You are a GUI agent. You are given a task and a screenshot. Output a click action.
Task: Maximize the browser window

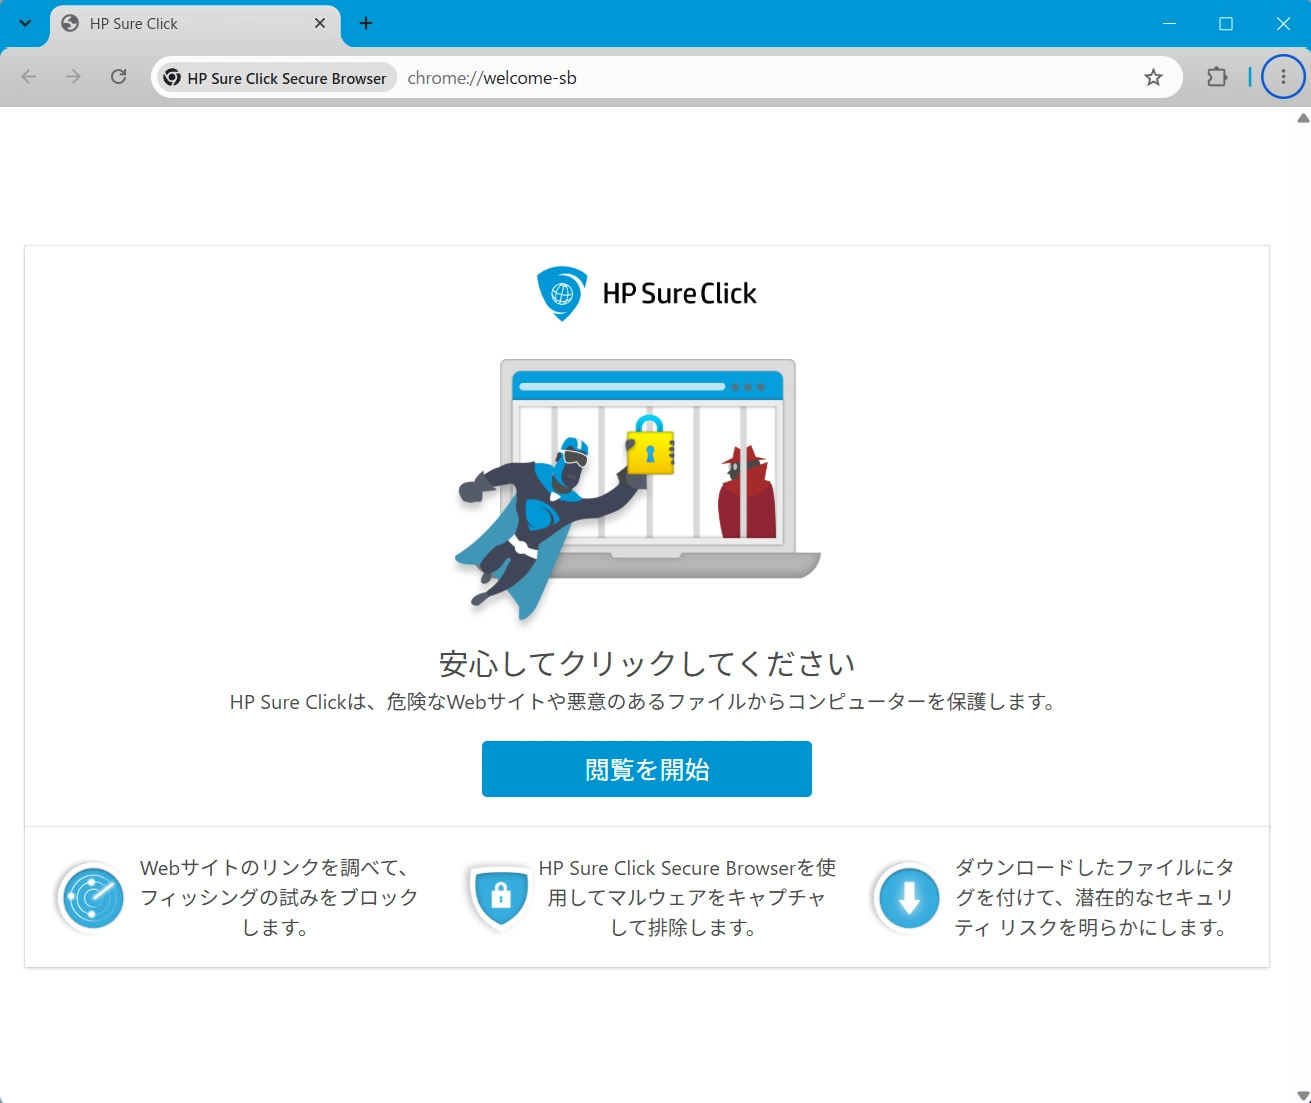[1226, 23]
